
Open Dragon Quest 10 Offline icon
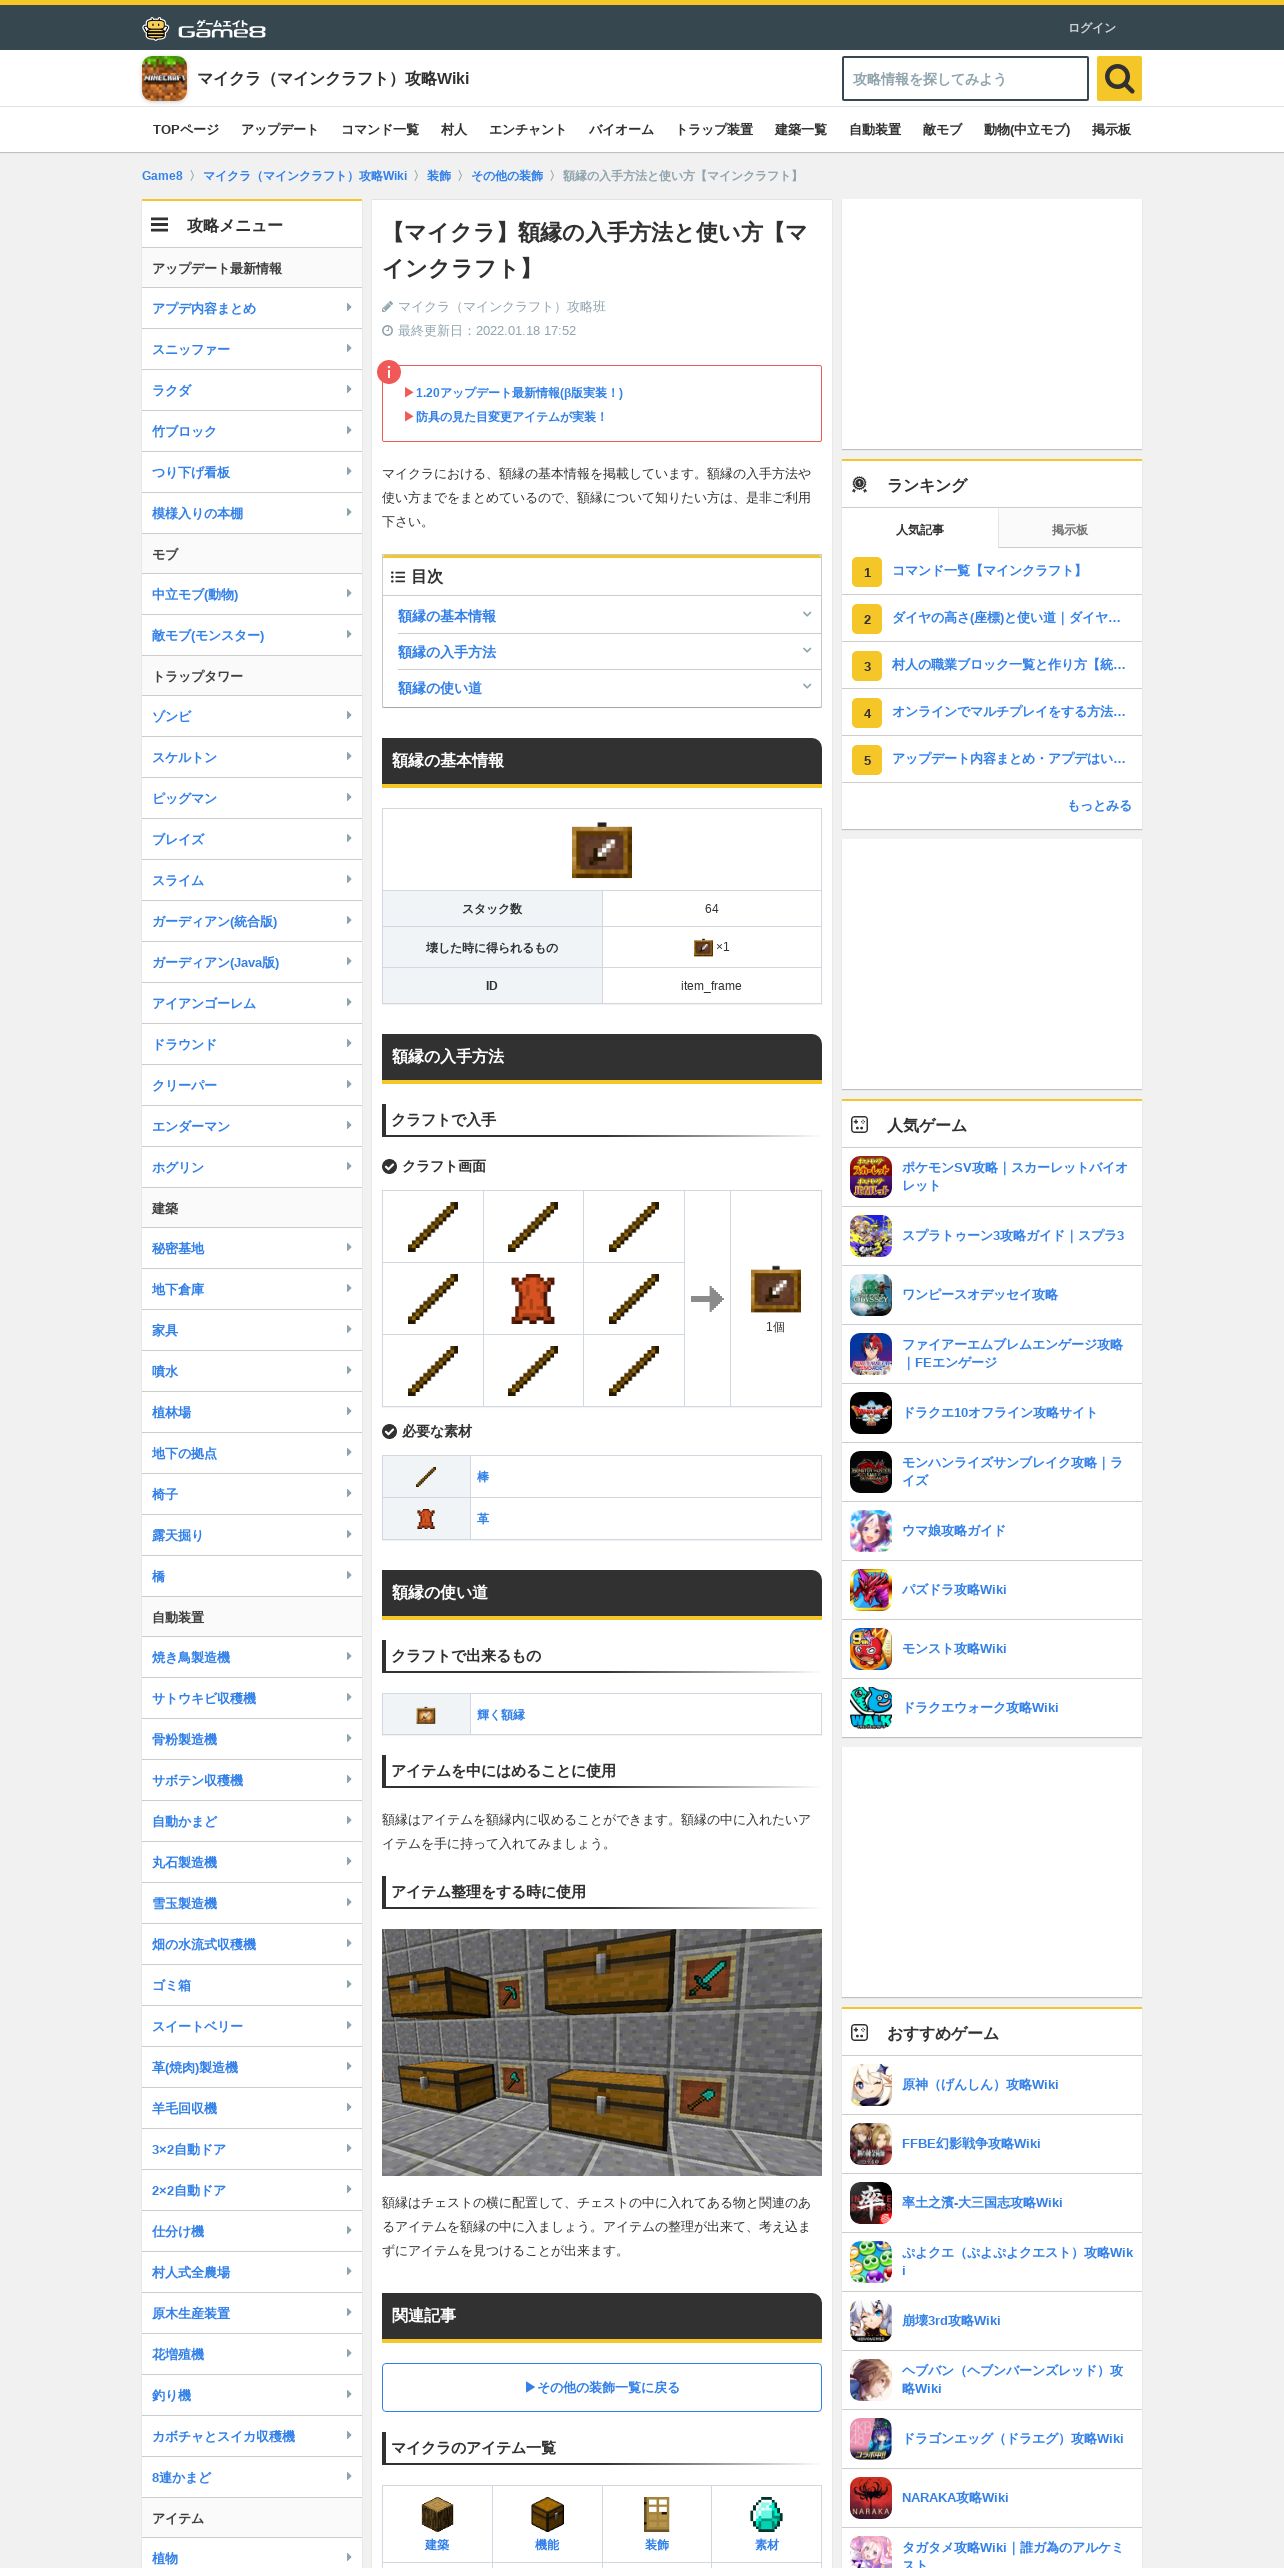point(871,1413)
